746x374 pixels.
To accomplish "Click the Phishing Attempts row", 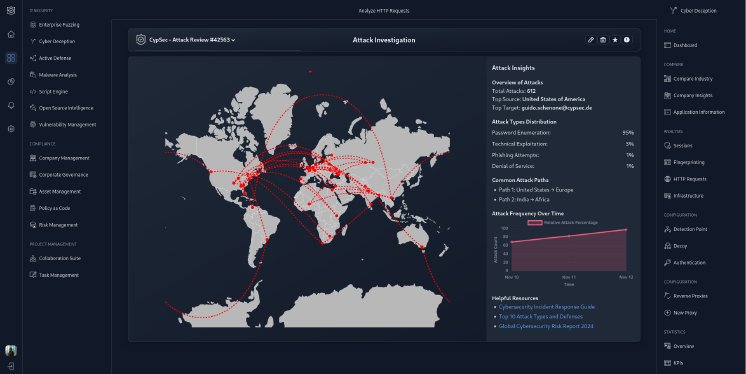I will coord(563,155).
